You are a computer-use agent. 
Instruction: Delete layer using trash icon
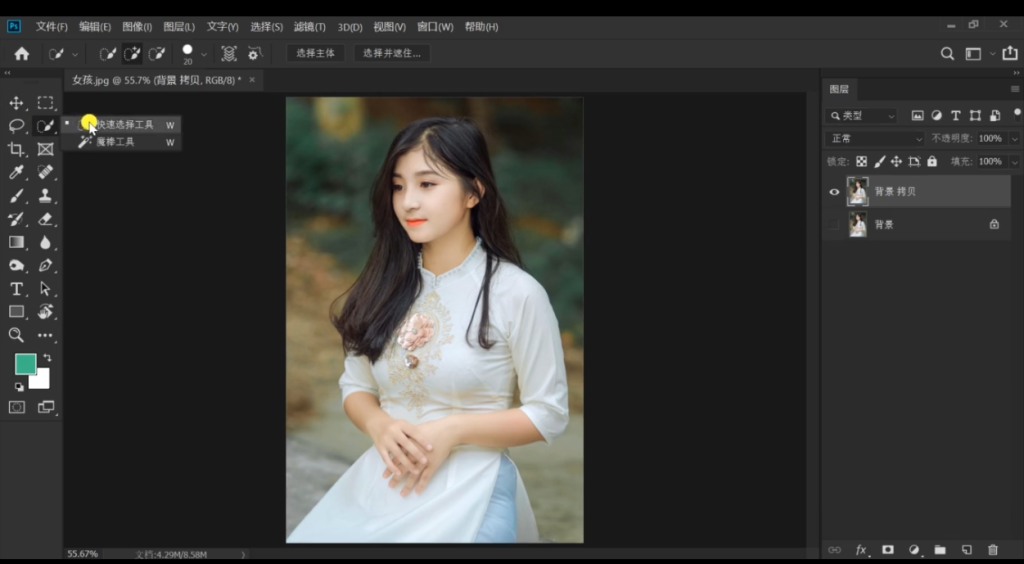coord(993,550)
